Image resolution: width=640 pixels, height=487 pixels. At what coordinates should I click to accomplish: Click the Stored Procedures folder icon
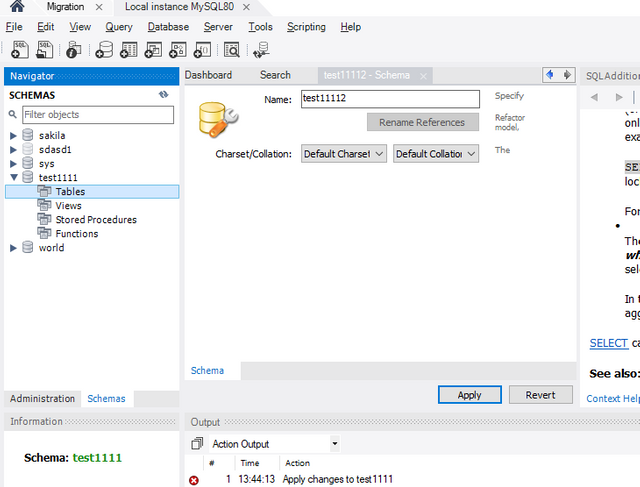(44, 219)
